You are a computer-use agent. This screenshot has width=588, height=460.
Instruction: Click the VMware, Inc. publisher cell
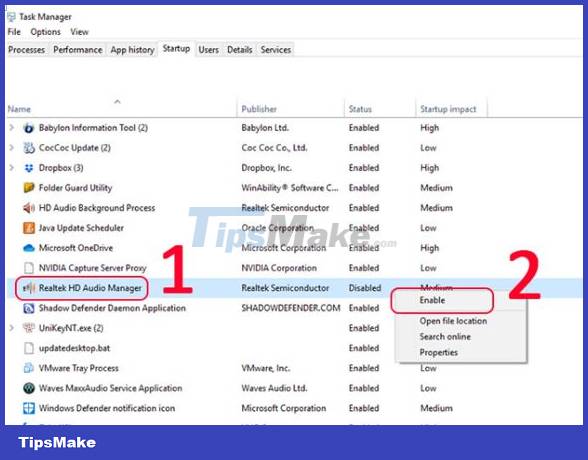click(266, 368)
